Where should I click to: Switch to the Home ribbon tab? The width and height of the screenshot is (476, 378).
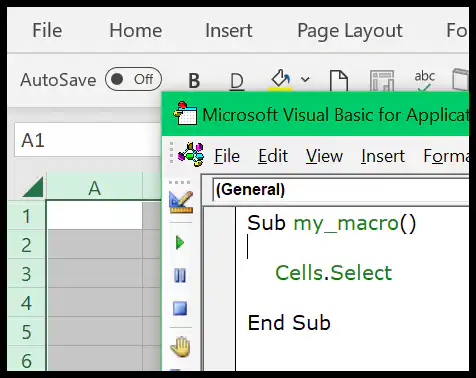(136, 30)
